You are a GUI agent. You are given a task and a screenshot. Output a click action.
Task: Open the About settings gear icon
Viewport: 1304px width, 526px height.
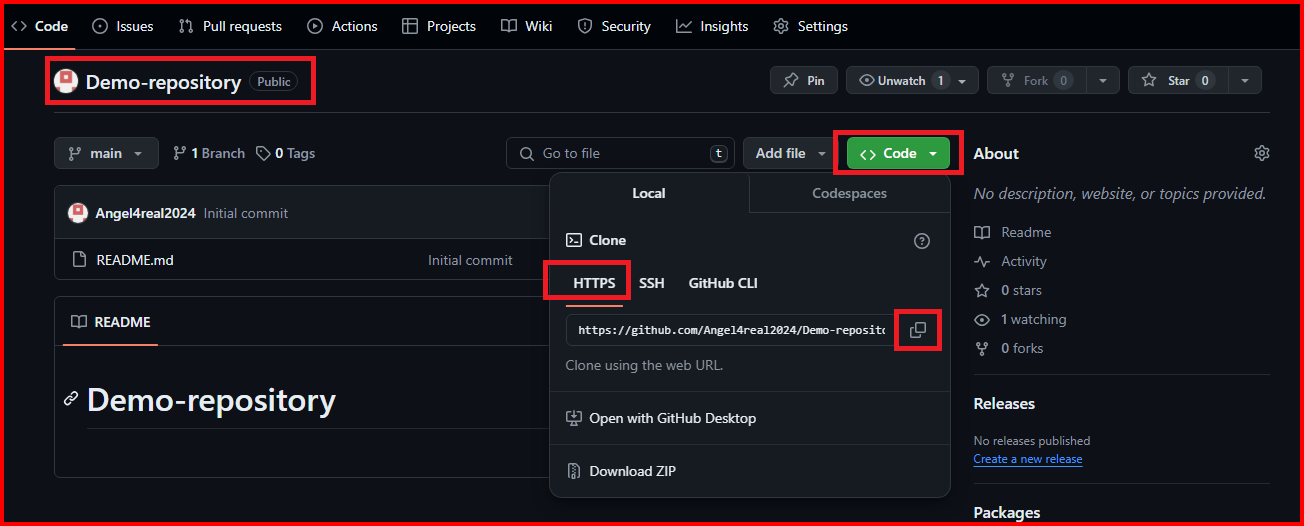pyautogui.click(x=1262, y=153)
